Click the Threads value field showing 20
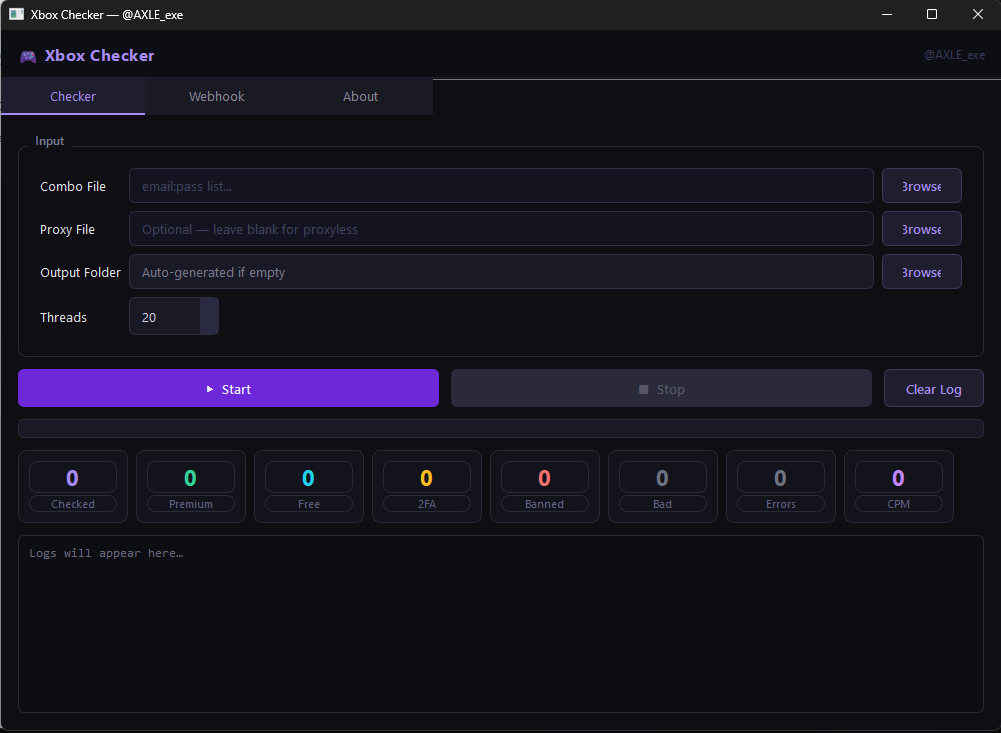The height and width of the screenshot is (733, 1001). [165, 317]
